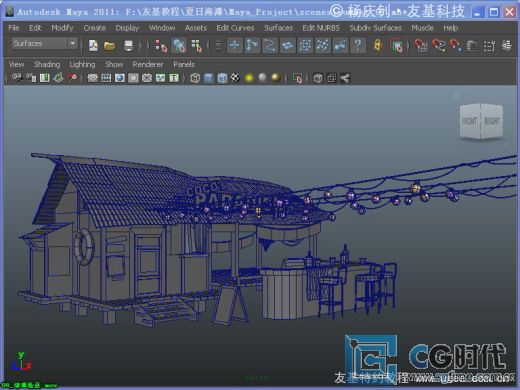The width and height of the screenshot is (520, 390).
Task: Open the Panels menu
Action: tap(184, 65)
